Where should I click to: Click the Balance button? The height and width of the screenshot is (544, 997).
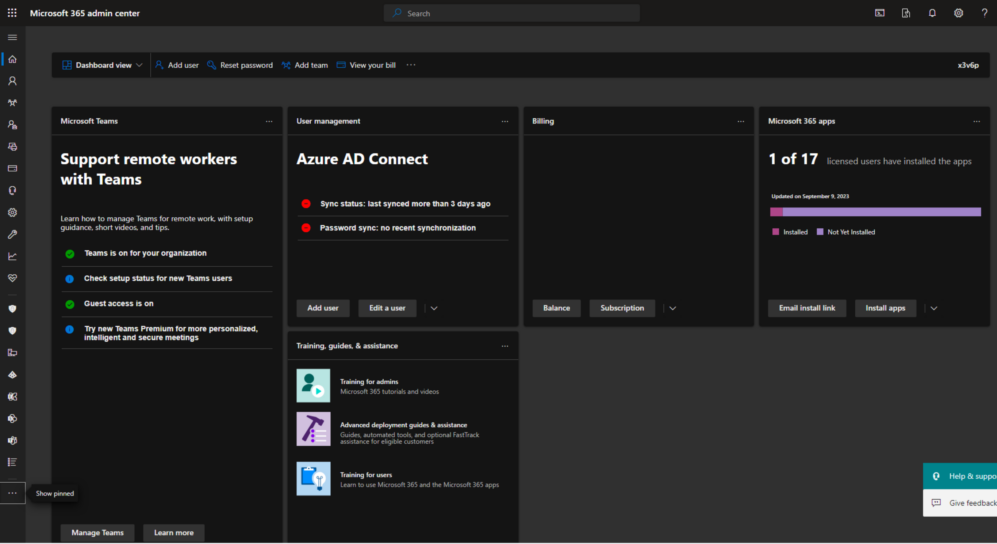556,308
